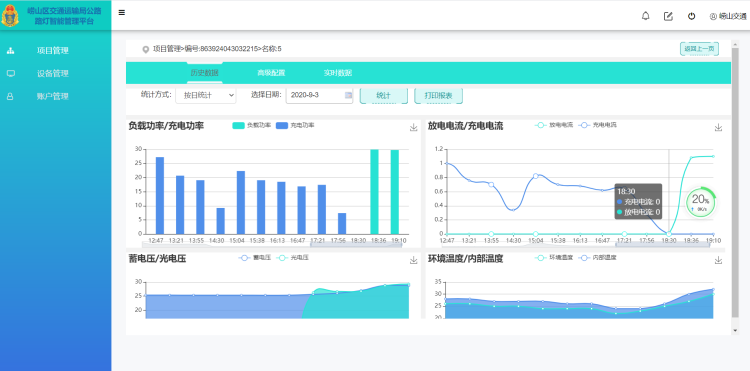Toggle 负载功率 legend series visibility
This screenshot has width=750, height=371.
[252, 125]
